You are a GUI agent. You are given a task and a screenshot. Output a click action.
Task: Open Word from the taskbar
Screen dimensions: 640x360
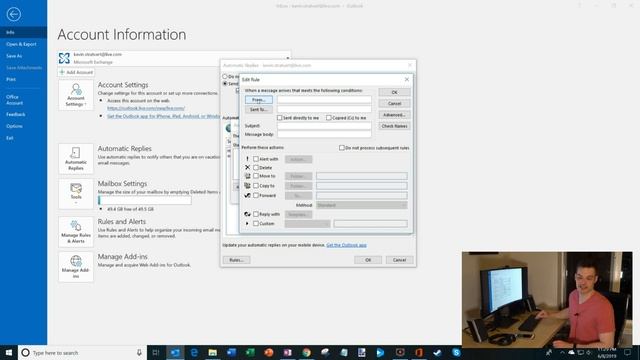coord(231,353)
